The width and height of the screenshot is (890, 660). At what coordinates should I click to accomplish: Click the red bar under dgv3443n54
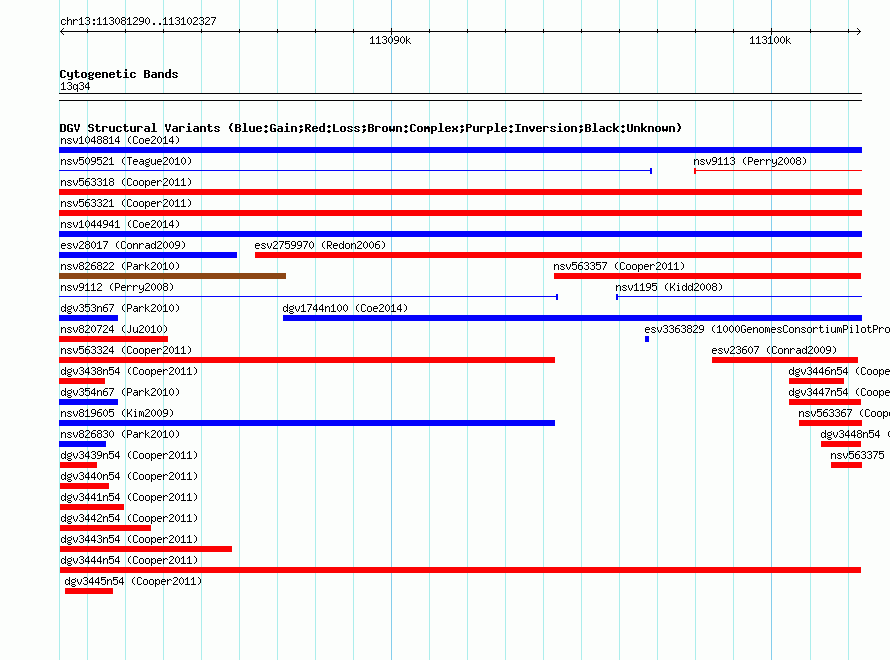pyautogui.click(x=146, y=549)
